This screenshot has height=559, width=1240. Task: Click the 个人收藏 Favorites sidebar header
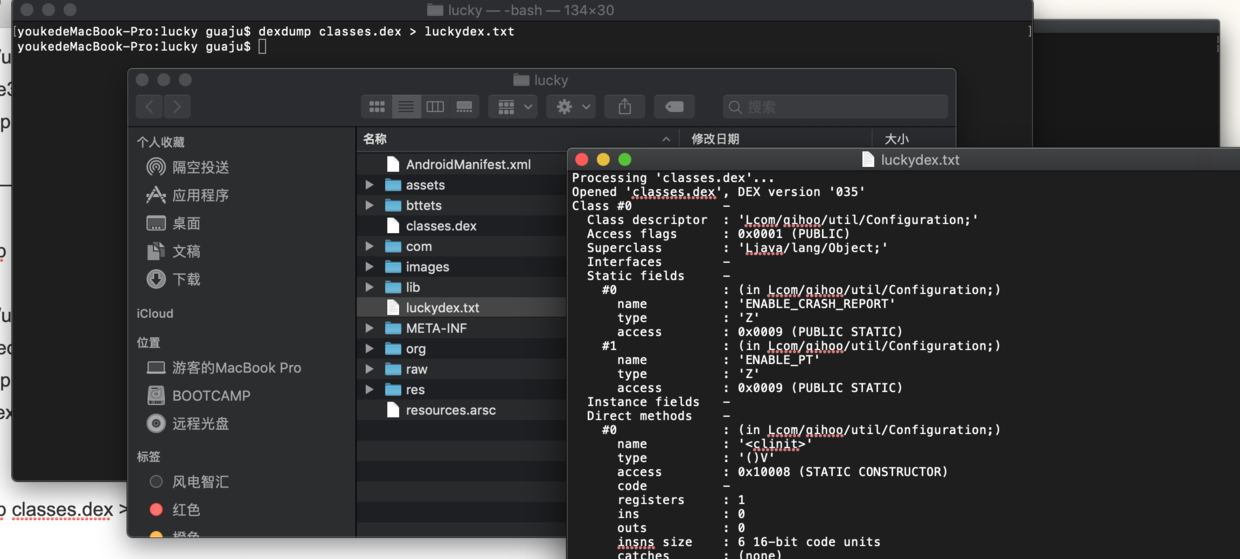[x=161, y=142]
